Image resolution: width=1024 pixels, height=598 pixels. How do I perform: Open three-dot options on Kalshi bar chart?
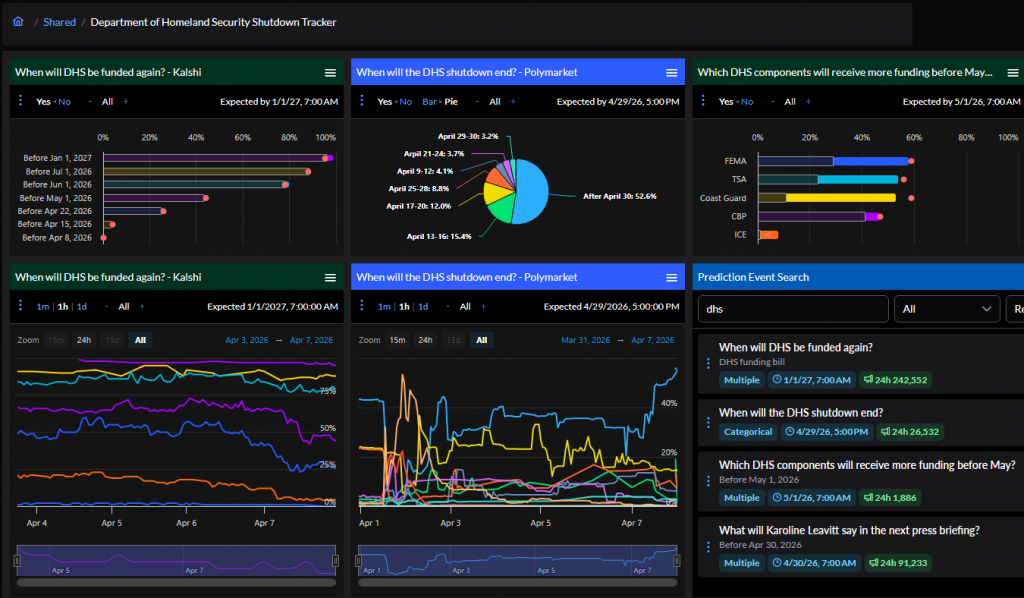(x=21, y=101)
